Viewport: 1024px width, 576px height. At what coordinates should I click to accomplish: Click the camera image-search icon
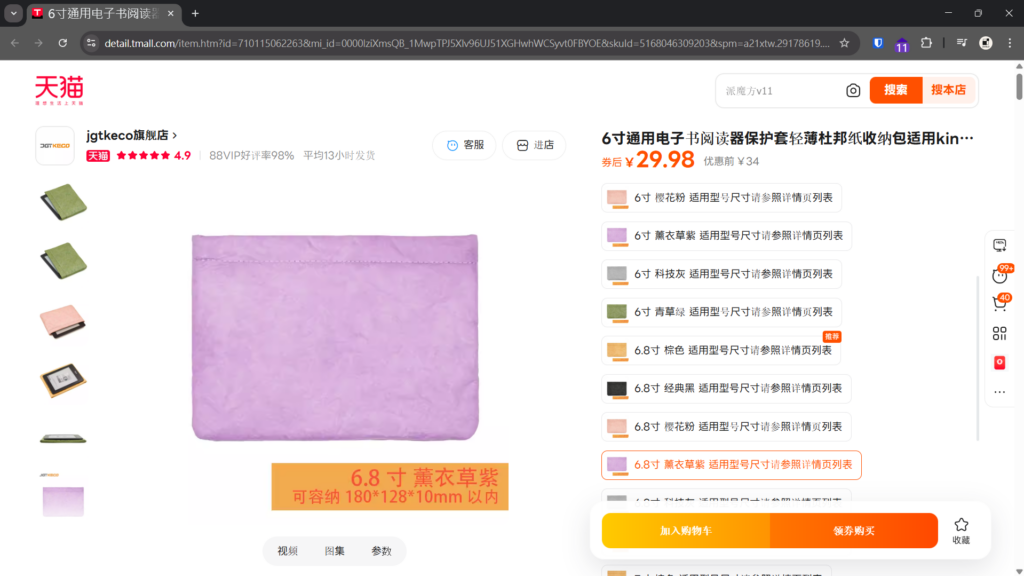853,90
